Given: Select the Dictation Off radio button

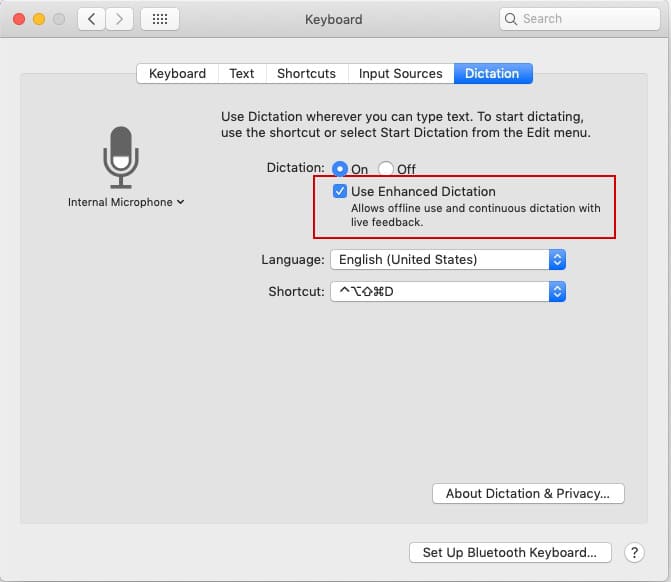Looking at the screenshot, I should tap(386, 169).
